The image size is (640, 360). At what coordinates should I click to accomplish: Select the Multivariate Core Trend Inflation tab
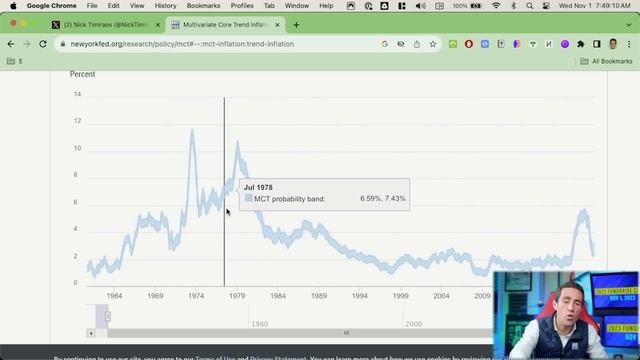pyautogui.click(x=225, y=25)
